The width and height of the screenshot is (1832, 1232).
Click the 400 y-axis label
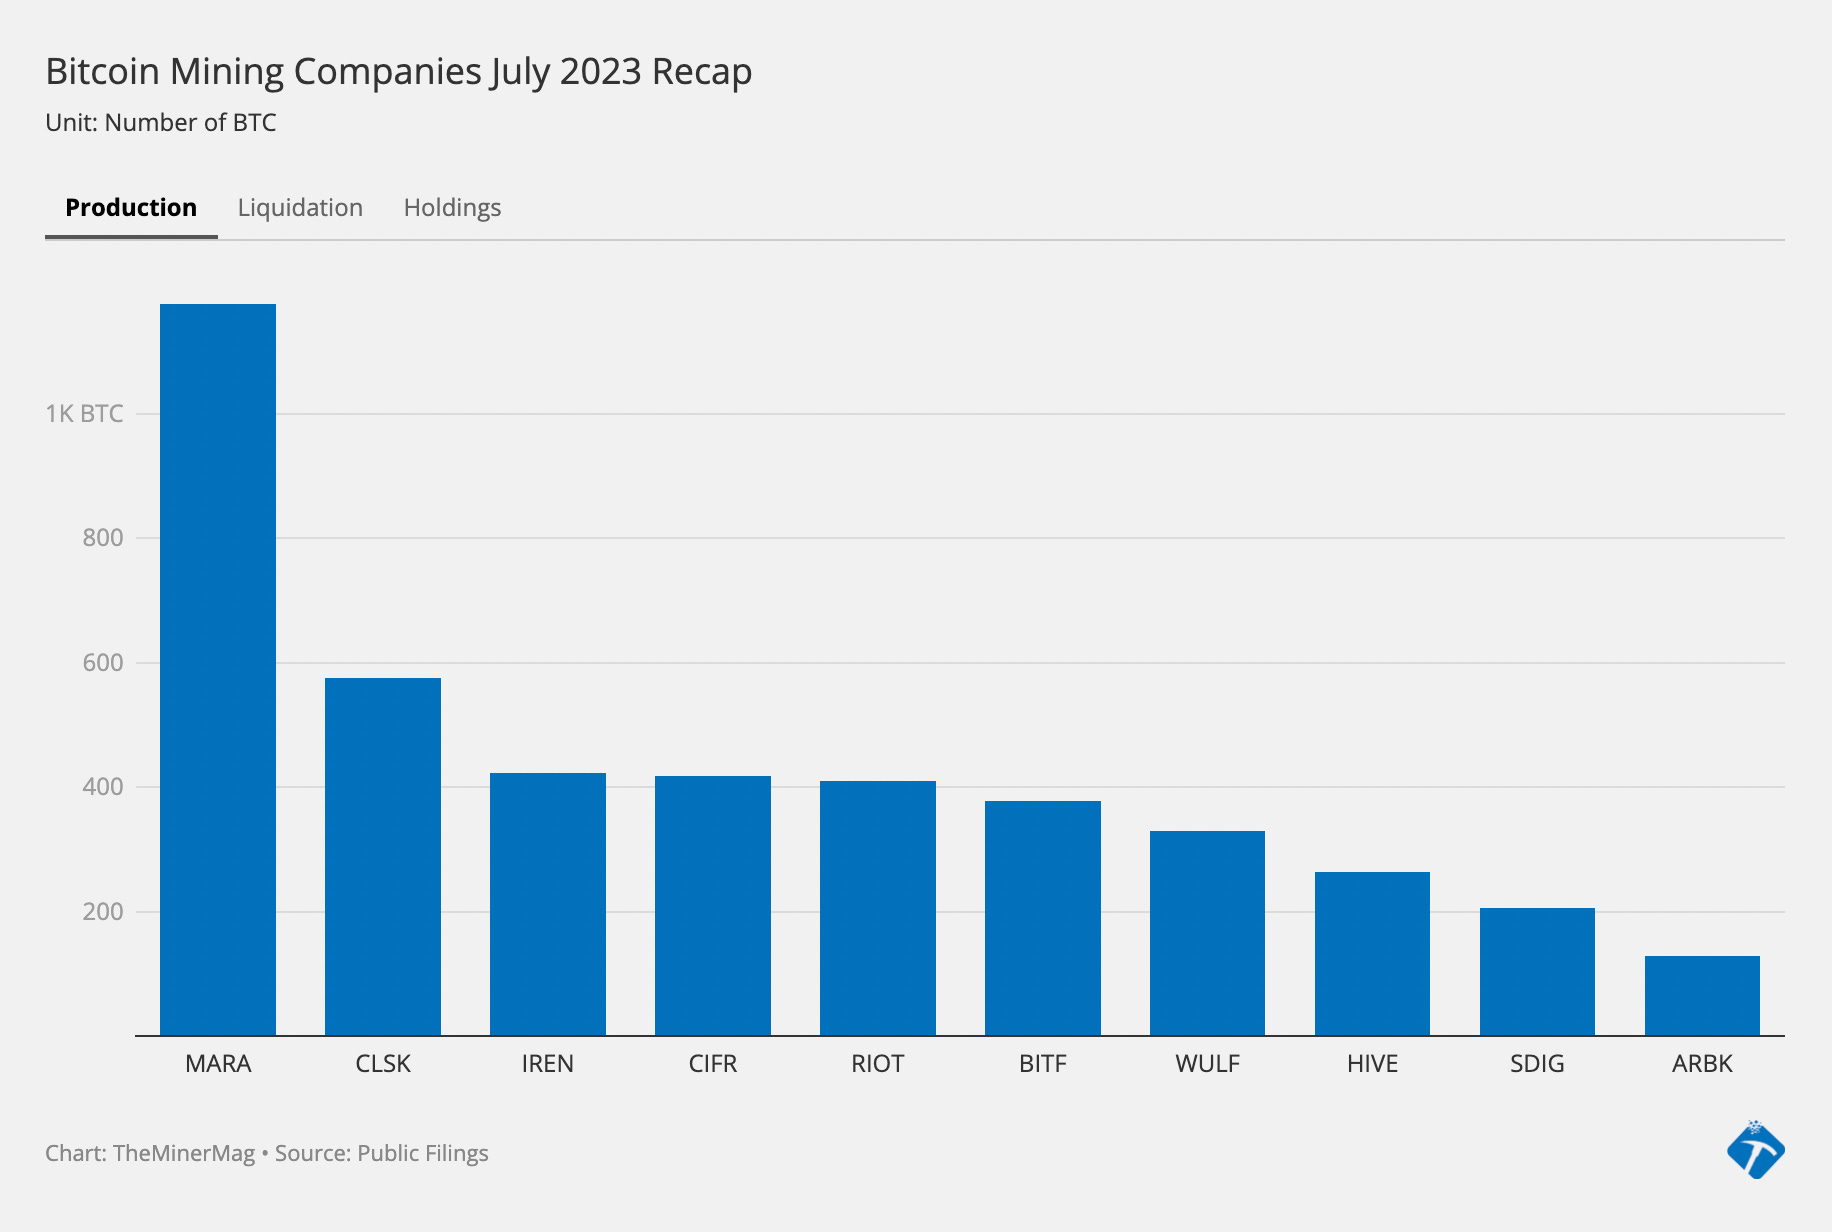[x=103, y=786]
